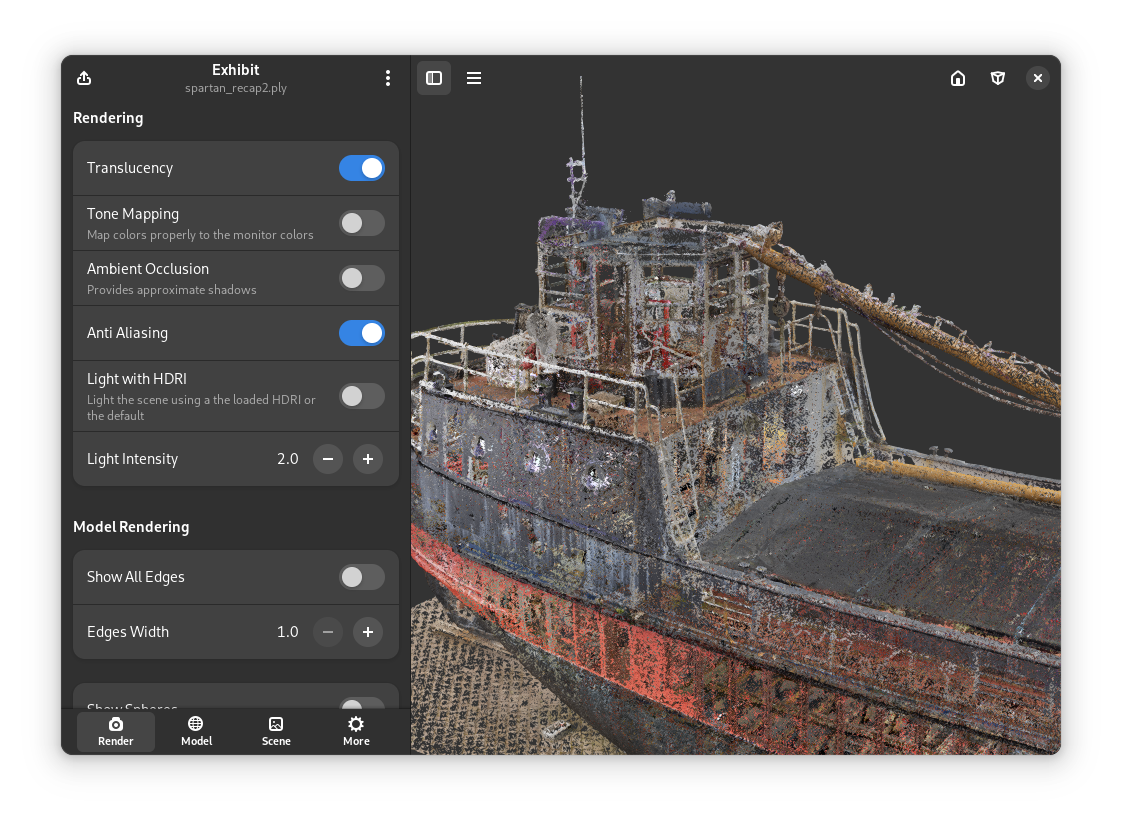Select the Render tab
1122x822 pixels.
(116, 732)
